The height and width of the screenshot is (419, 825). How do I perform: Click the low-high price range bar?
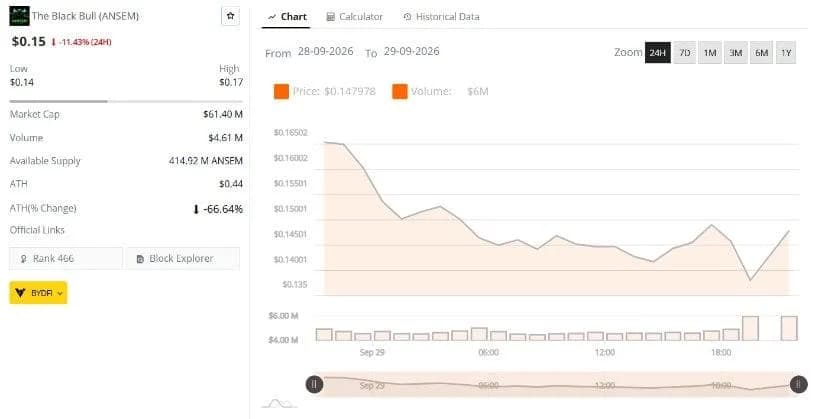[x=126, y=101]
